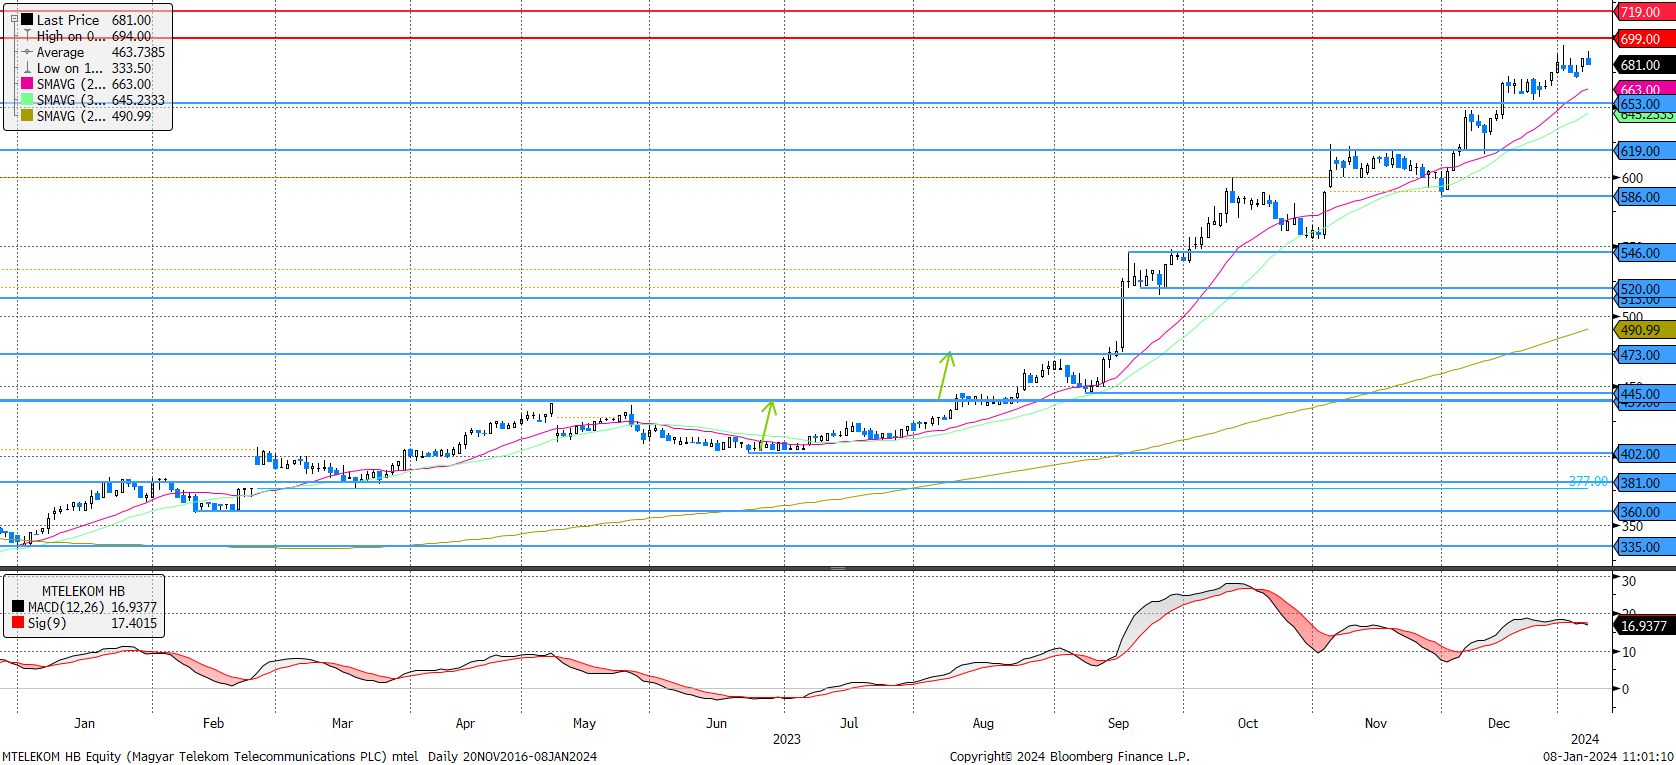This screenshot has width=1676, height=765.
Task: Click the black 16.9377 MACD value tag
Action: 1644,626
